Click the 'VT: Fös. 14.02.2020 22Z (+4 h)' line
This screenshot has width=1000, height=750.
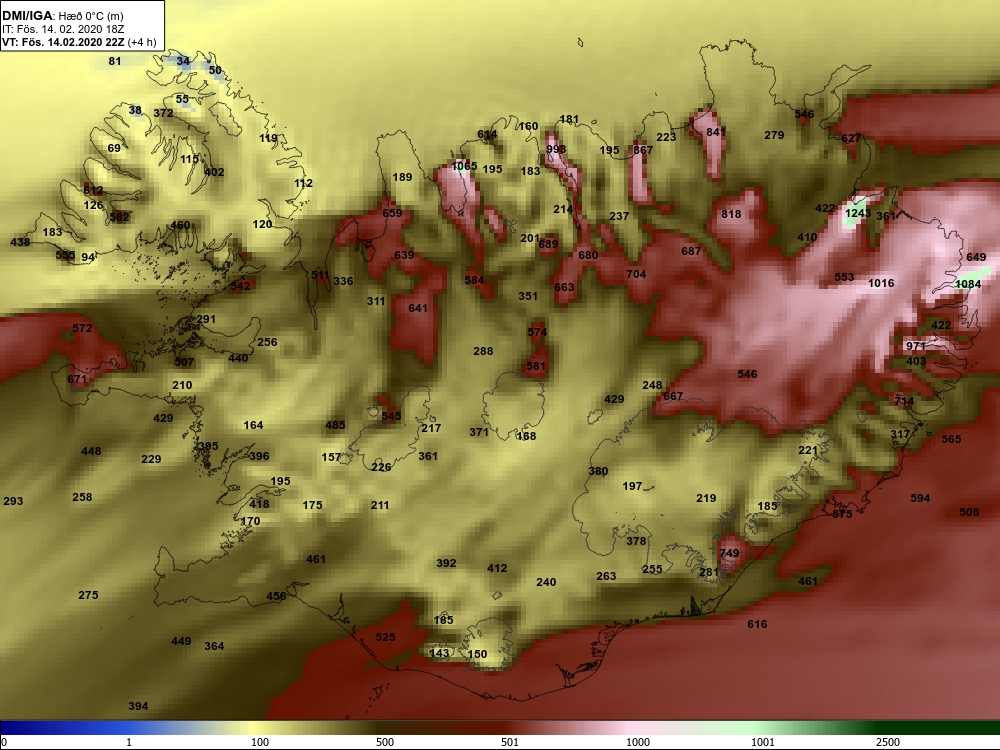(x=78, y=42)
